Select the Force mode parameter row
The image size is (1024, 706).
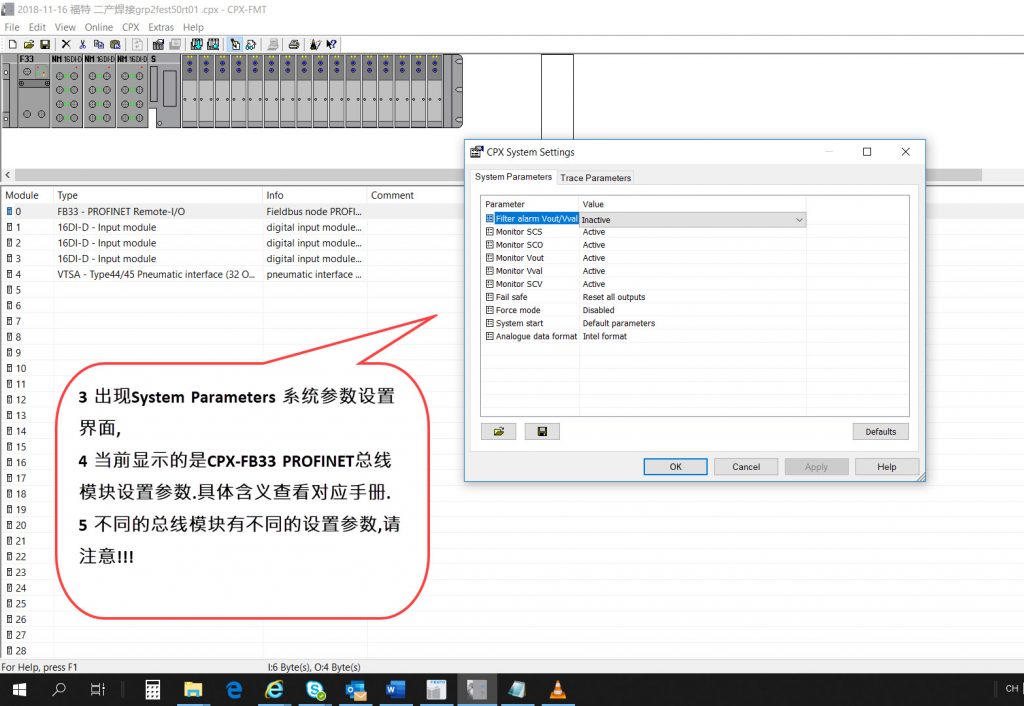click(645, 310)
